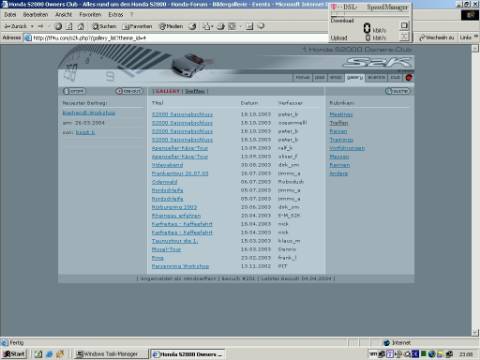The width and height of the screenshot is (480, 360).
Task: Expand the Zurück history dropdown arrow
Action: point(32,26)
